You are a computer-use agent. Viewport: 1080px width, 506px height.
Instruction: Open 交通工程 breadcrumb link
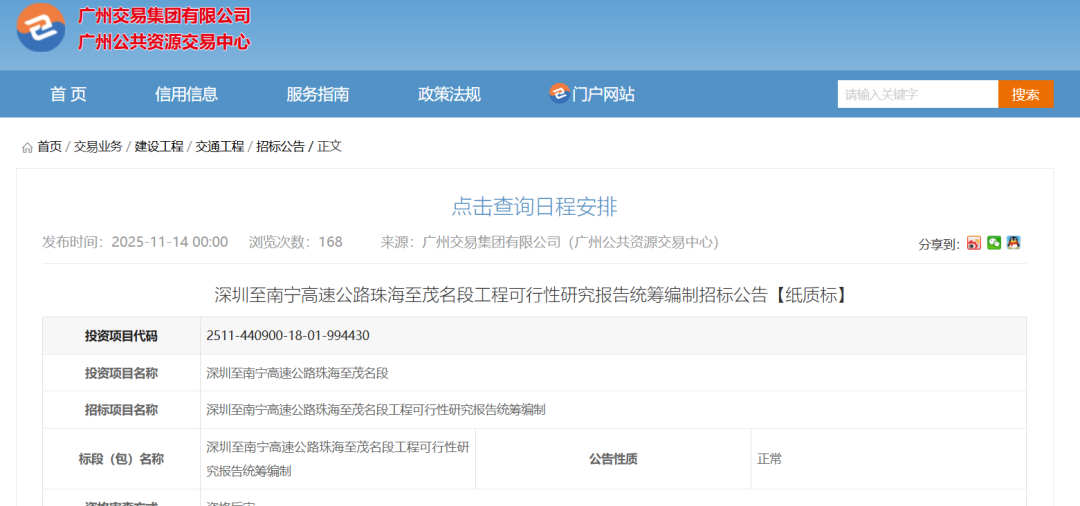click(220, 146)
